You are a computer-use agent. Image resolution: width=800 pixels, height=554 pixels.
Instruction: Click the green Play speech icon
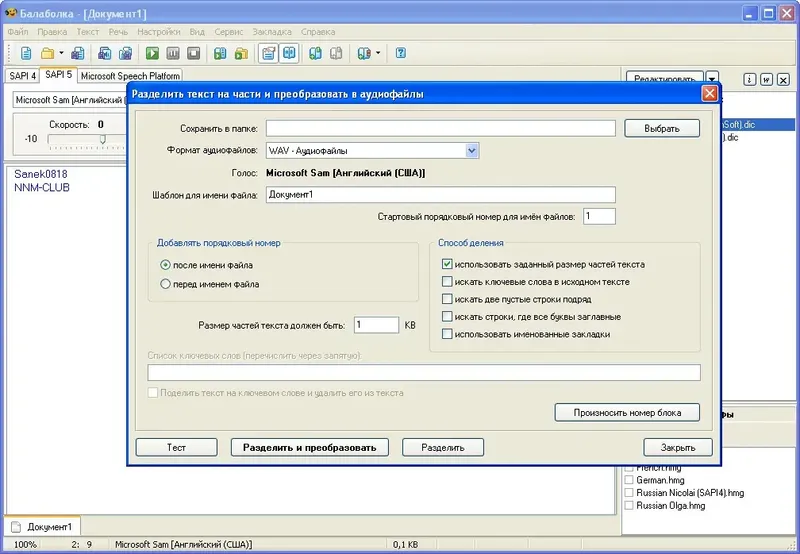152,53
